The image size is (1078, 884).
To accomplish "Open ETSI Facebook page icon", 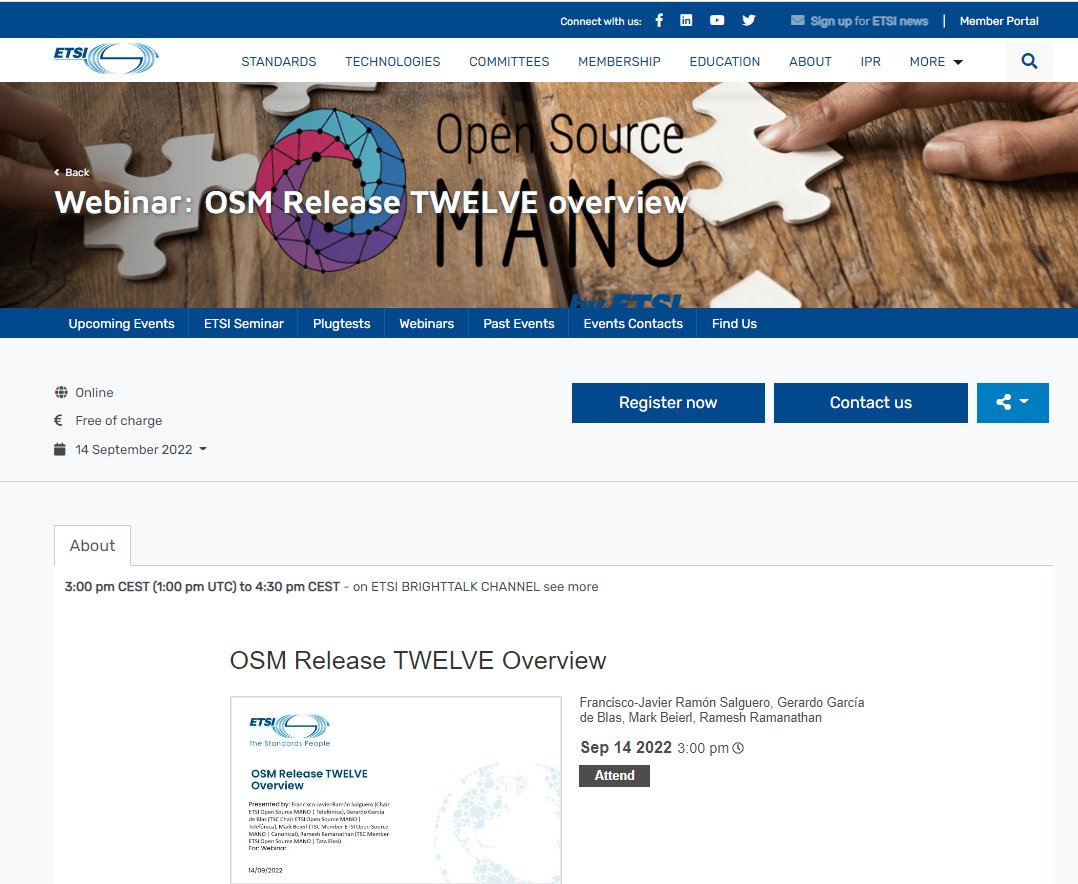I will (x=659, y=21).
